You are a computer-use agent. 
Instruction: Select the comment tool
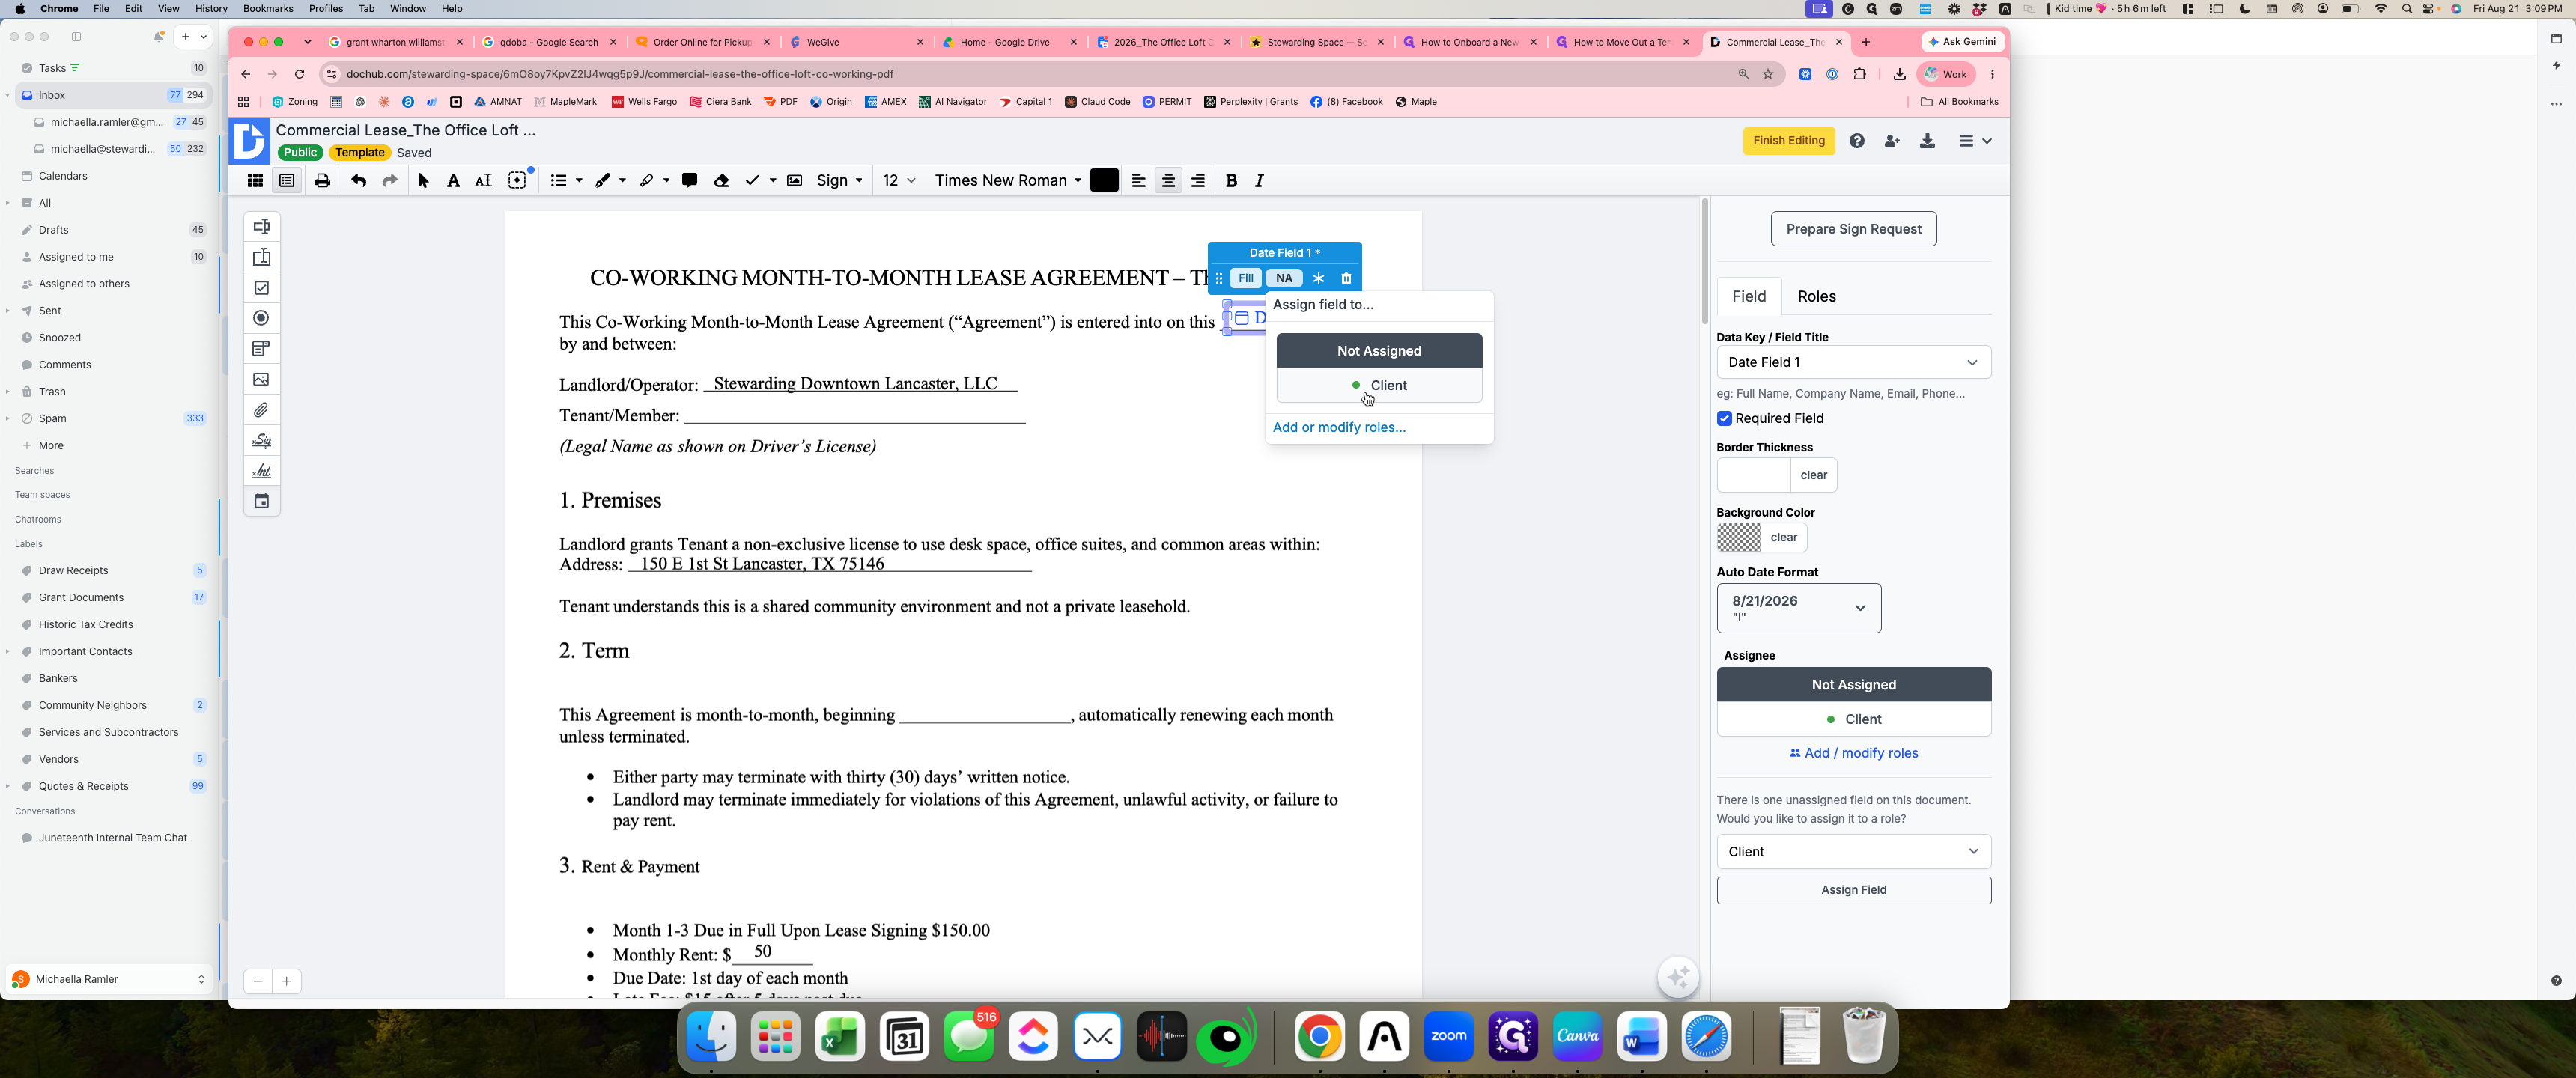(689, 181)
